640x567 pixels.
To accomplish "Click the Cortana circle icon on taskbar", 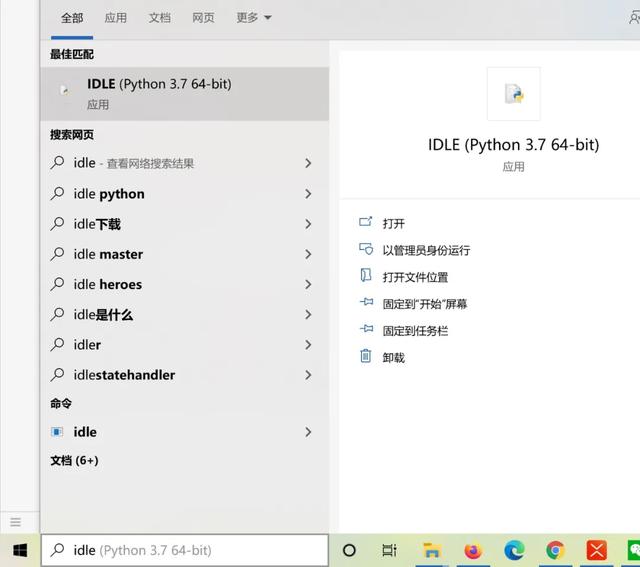I will pyautogui.click(x=349, y=550).
